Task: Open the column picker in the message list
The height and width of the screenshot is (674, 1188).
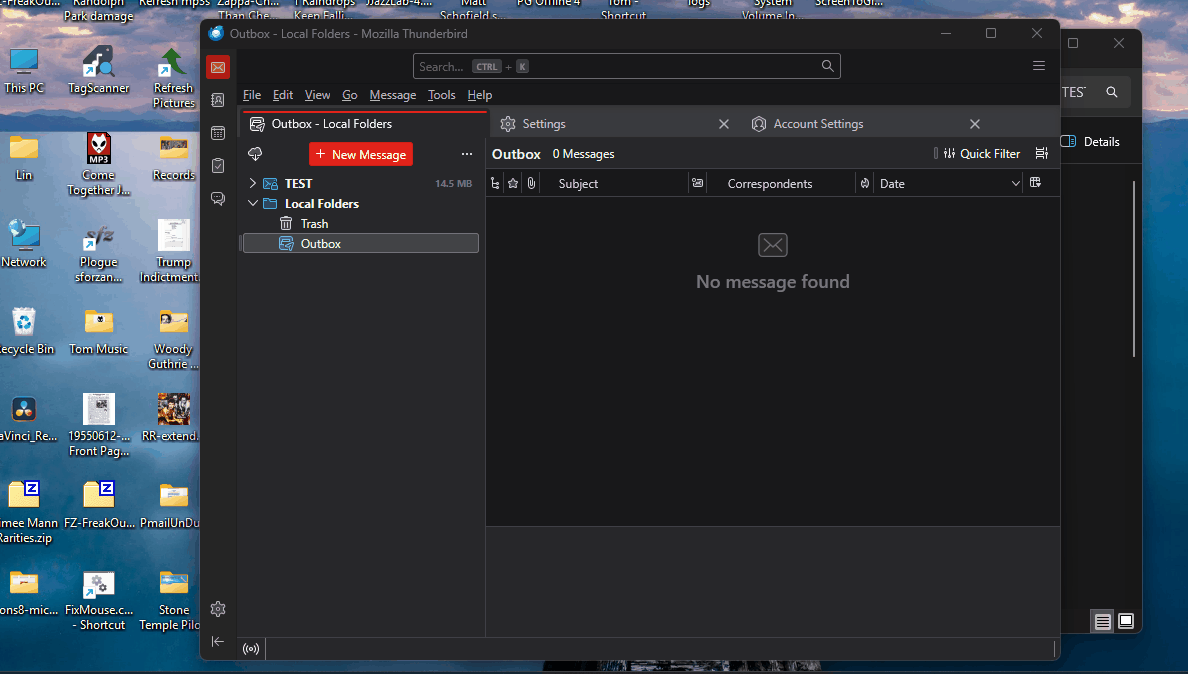Action: coord(1035,183)
